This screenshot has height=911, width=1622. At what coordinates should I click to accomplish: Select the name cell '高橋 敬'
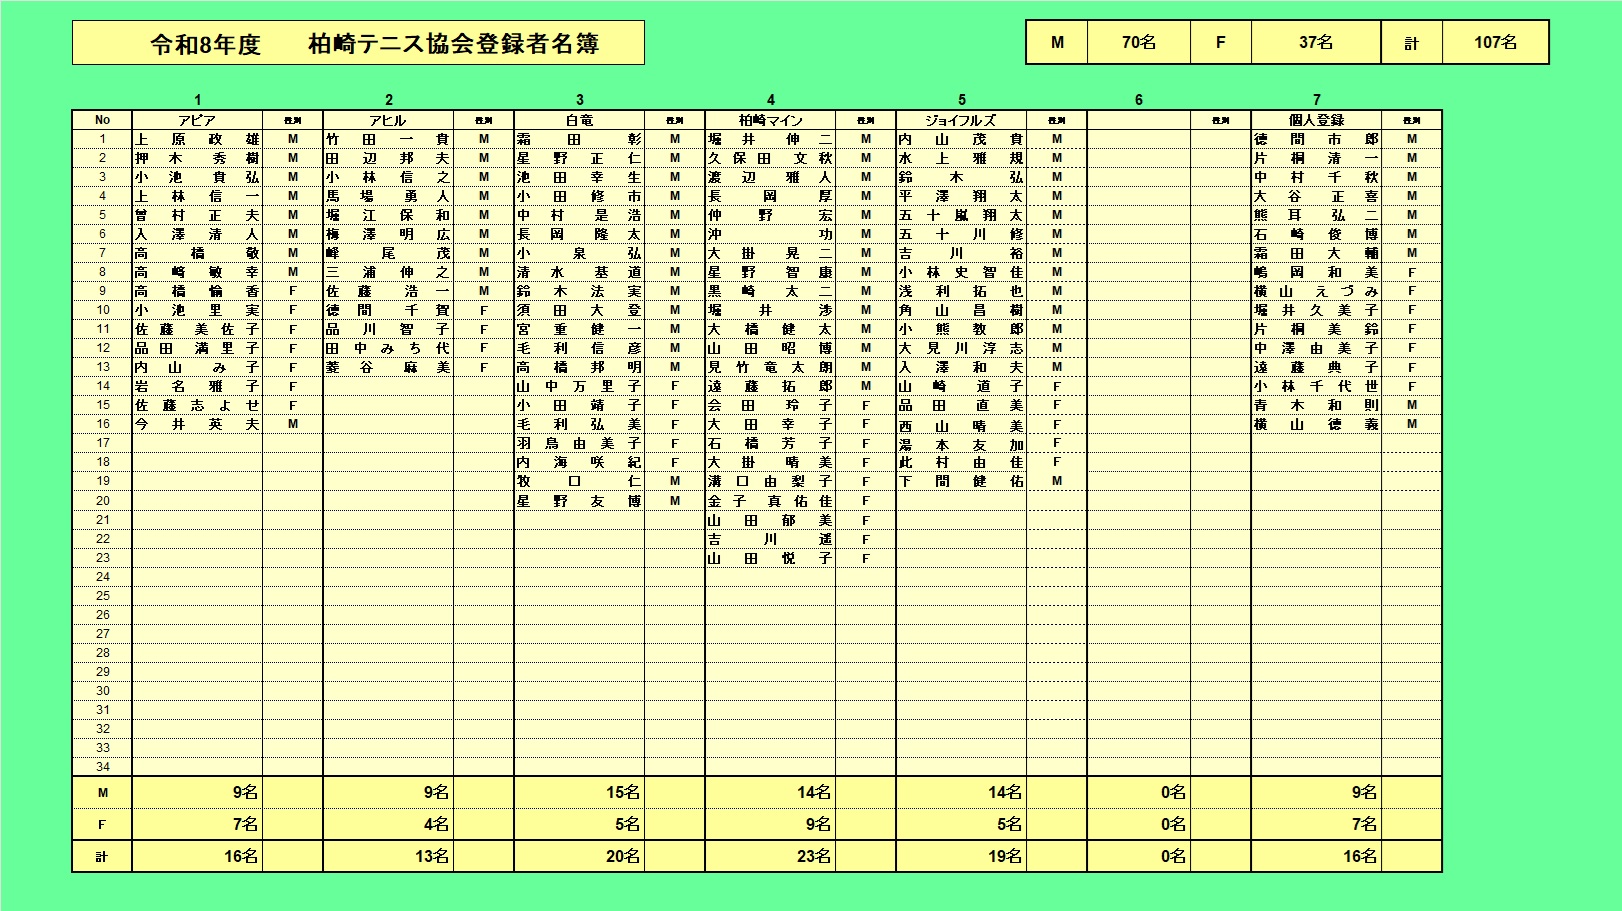197,253
